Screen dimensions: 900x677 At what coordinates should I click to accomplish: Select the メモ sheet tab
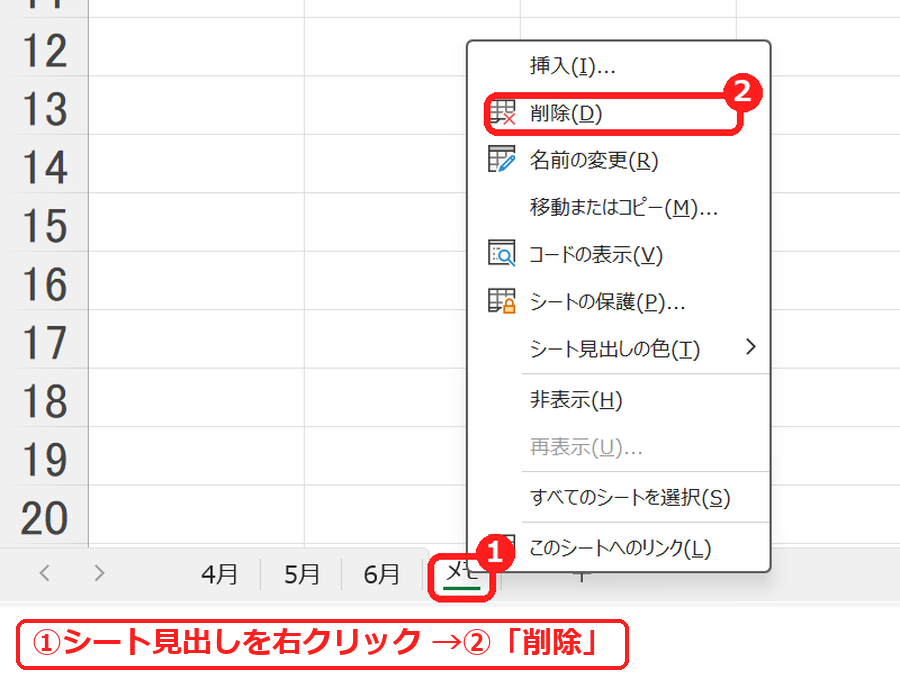point(461,574)
